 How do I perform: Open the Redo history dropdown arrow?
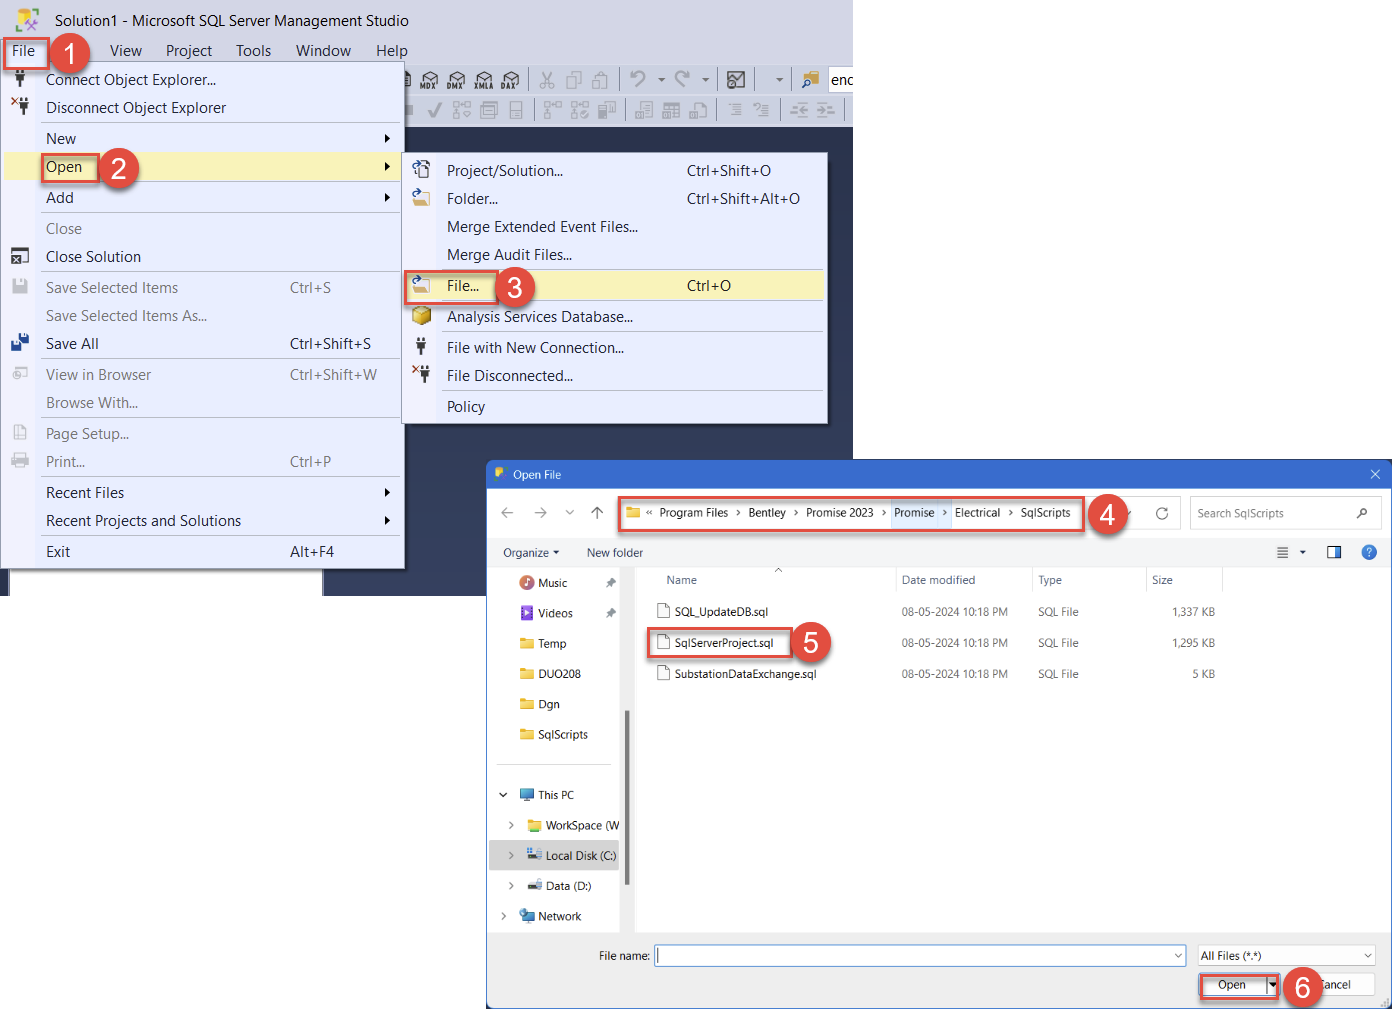(705, 80)
